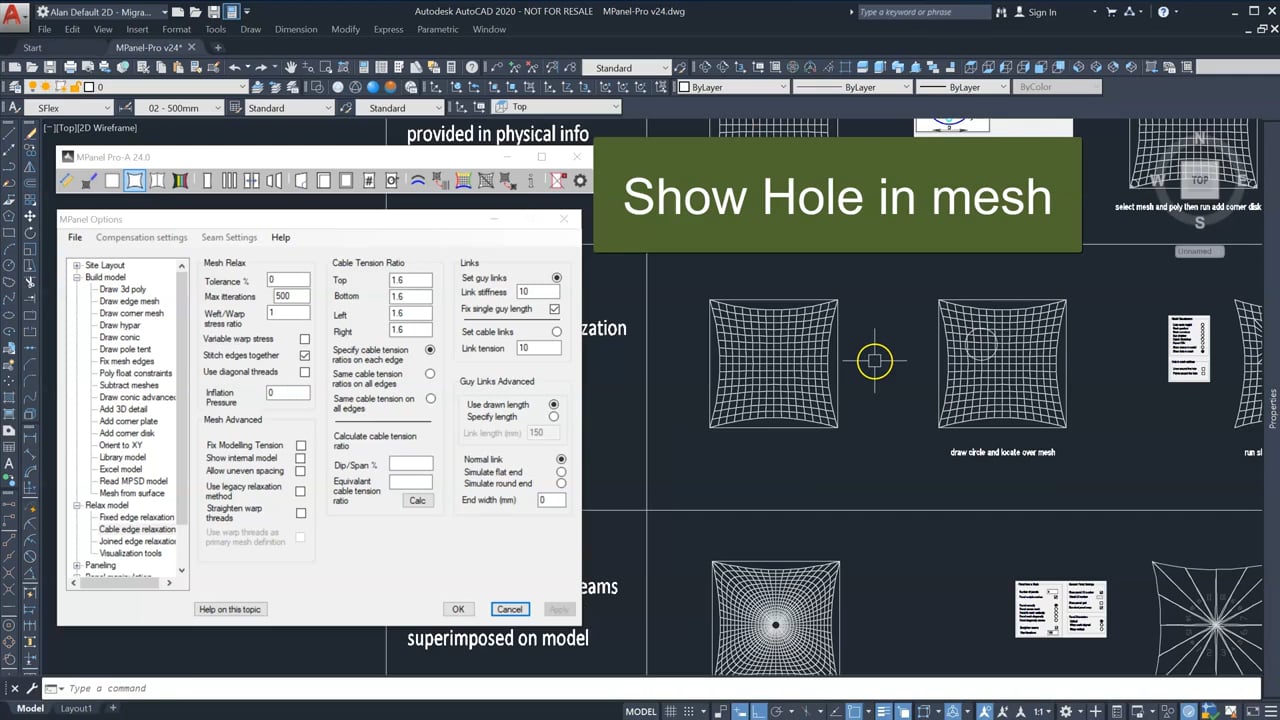
Task: Click the Pan hand tool icon
Action: (291, 67)
